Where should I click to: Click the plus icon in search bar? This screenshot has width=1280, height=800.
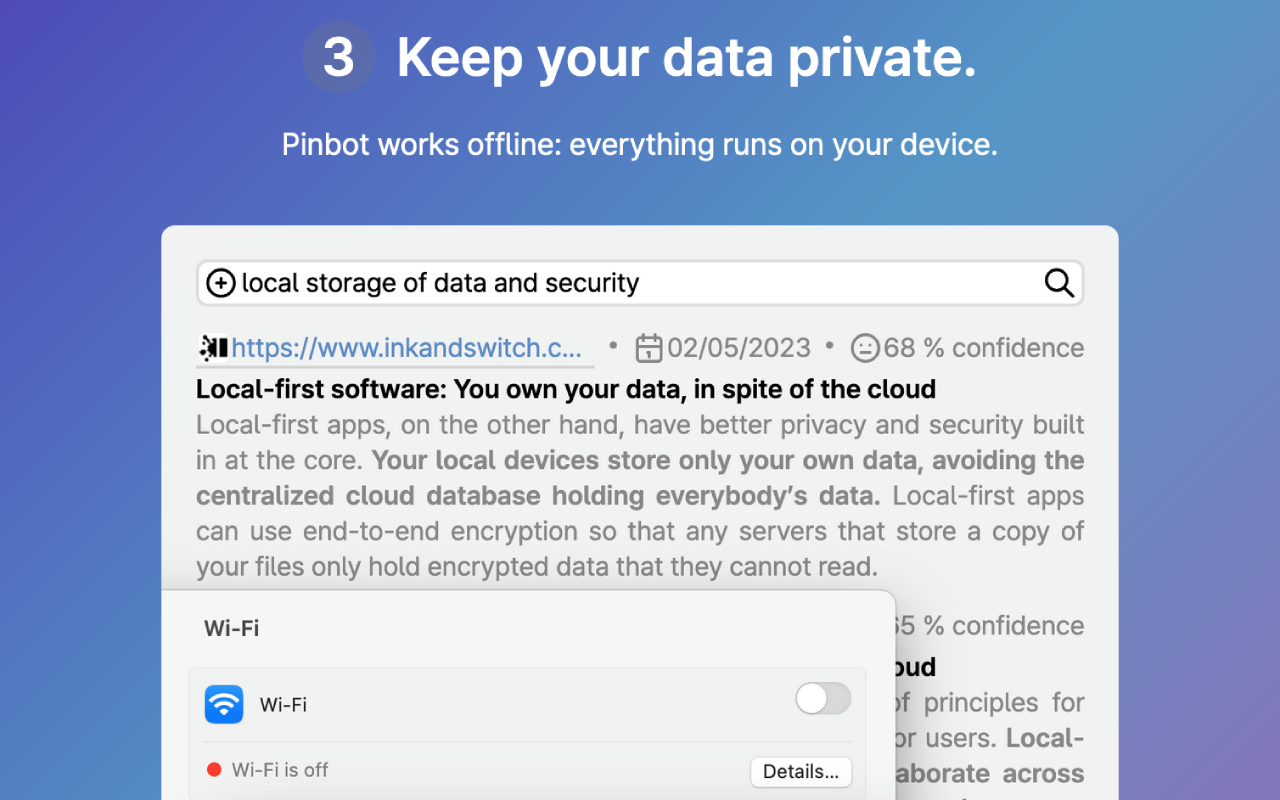tap(221, 283)
